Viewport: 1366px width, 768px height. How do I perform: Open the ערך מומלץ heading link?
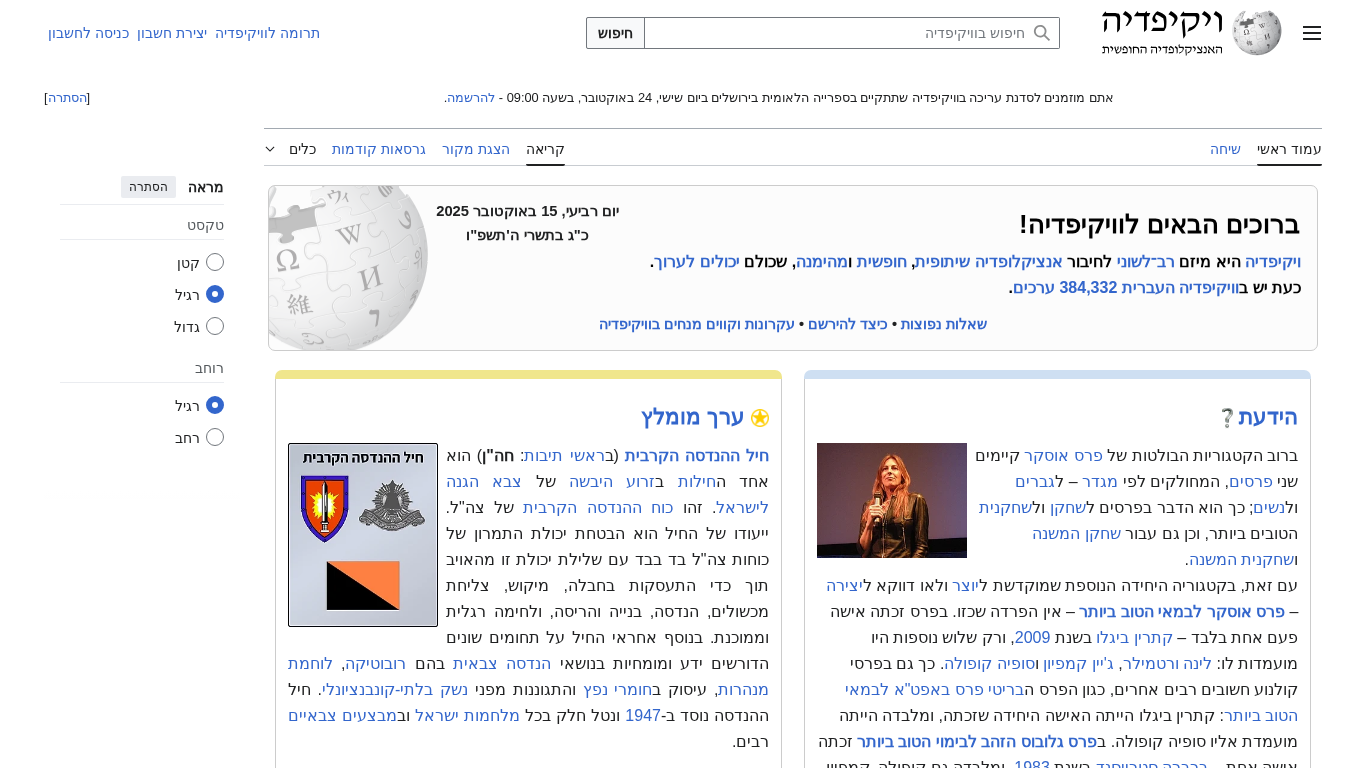[692, 417]
